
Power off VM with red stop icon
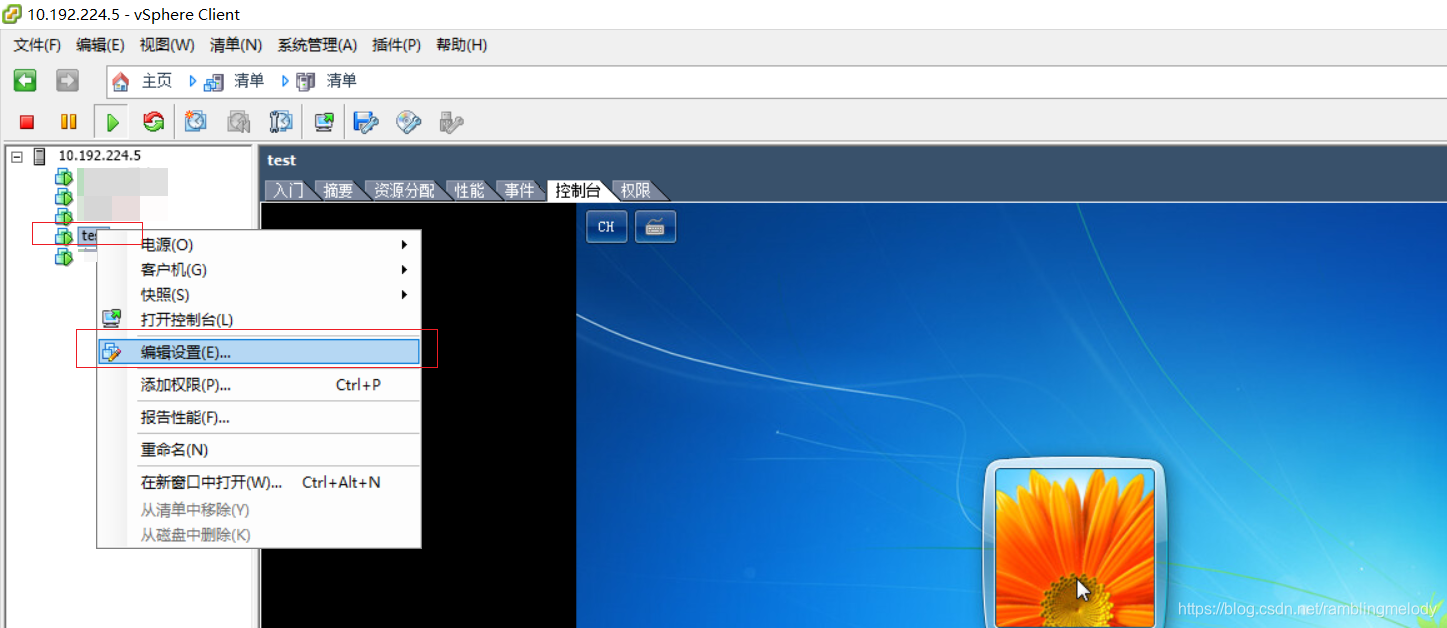[27, 122]
